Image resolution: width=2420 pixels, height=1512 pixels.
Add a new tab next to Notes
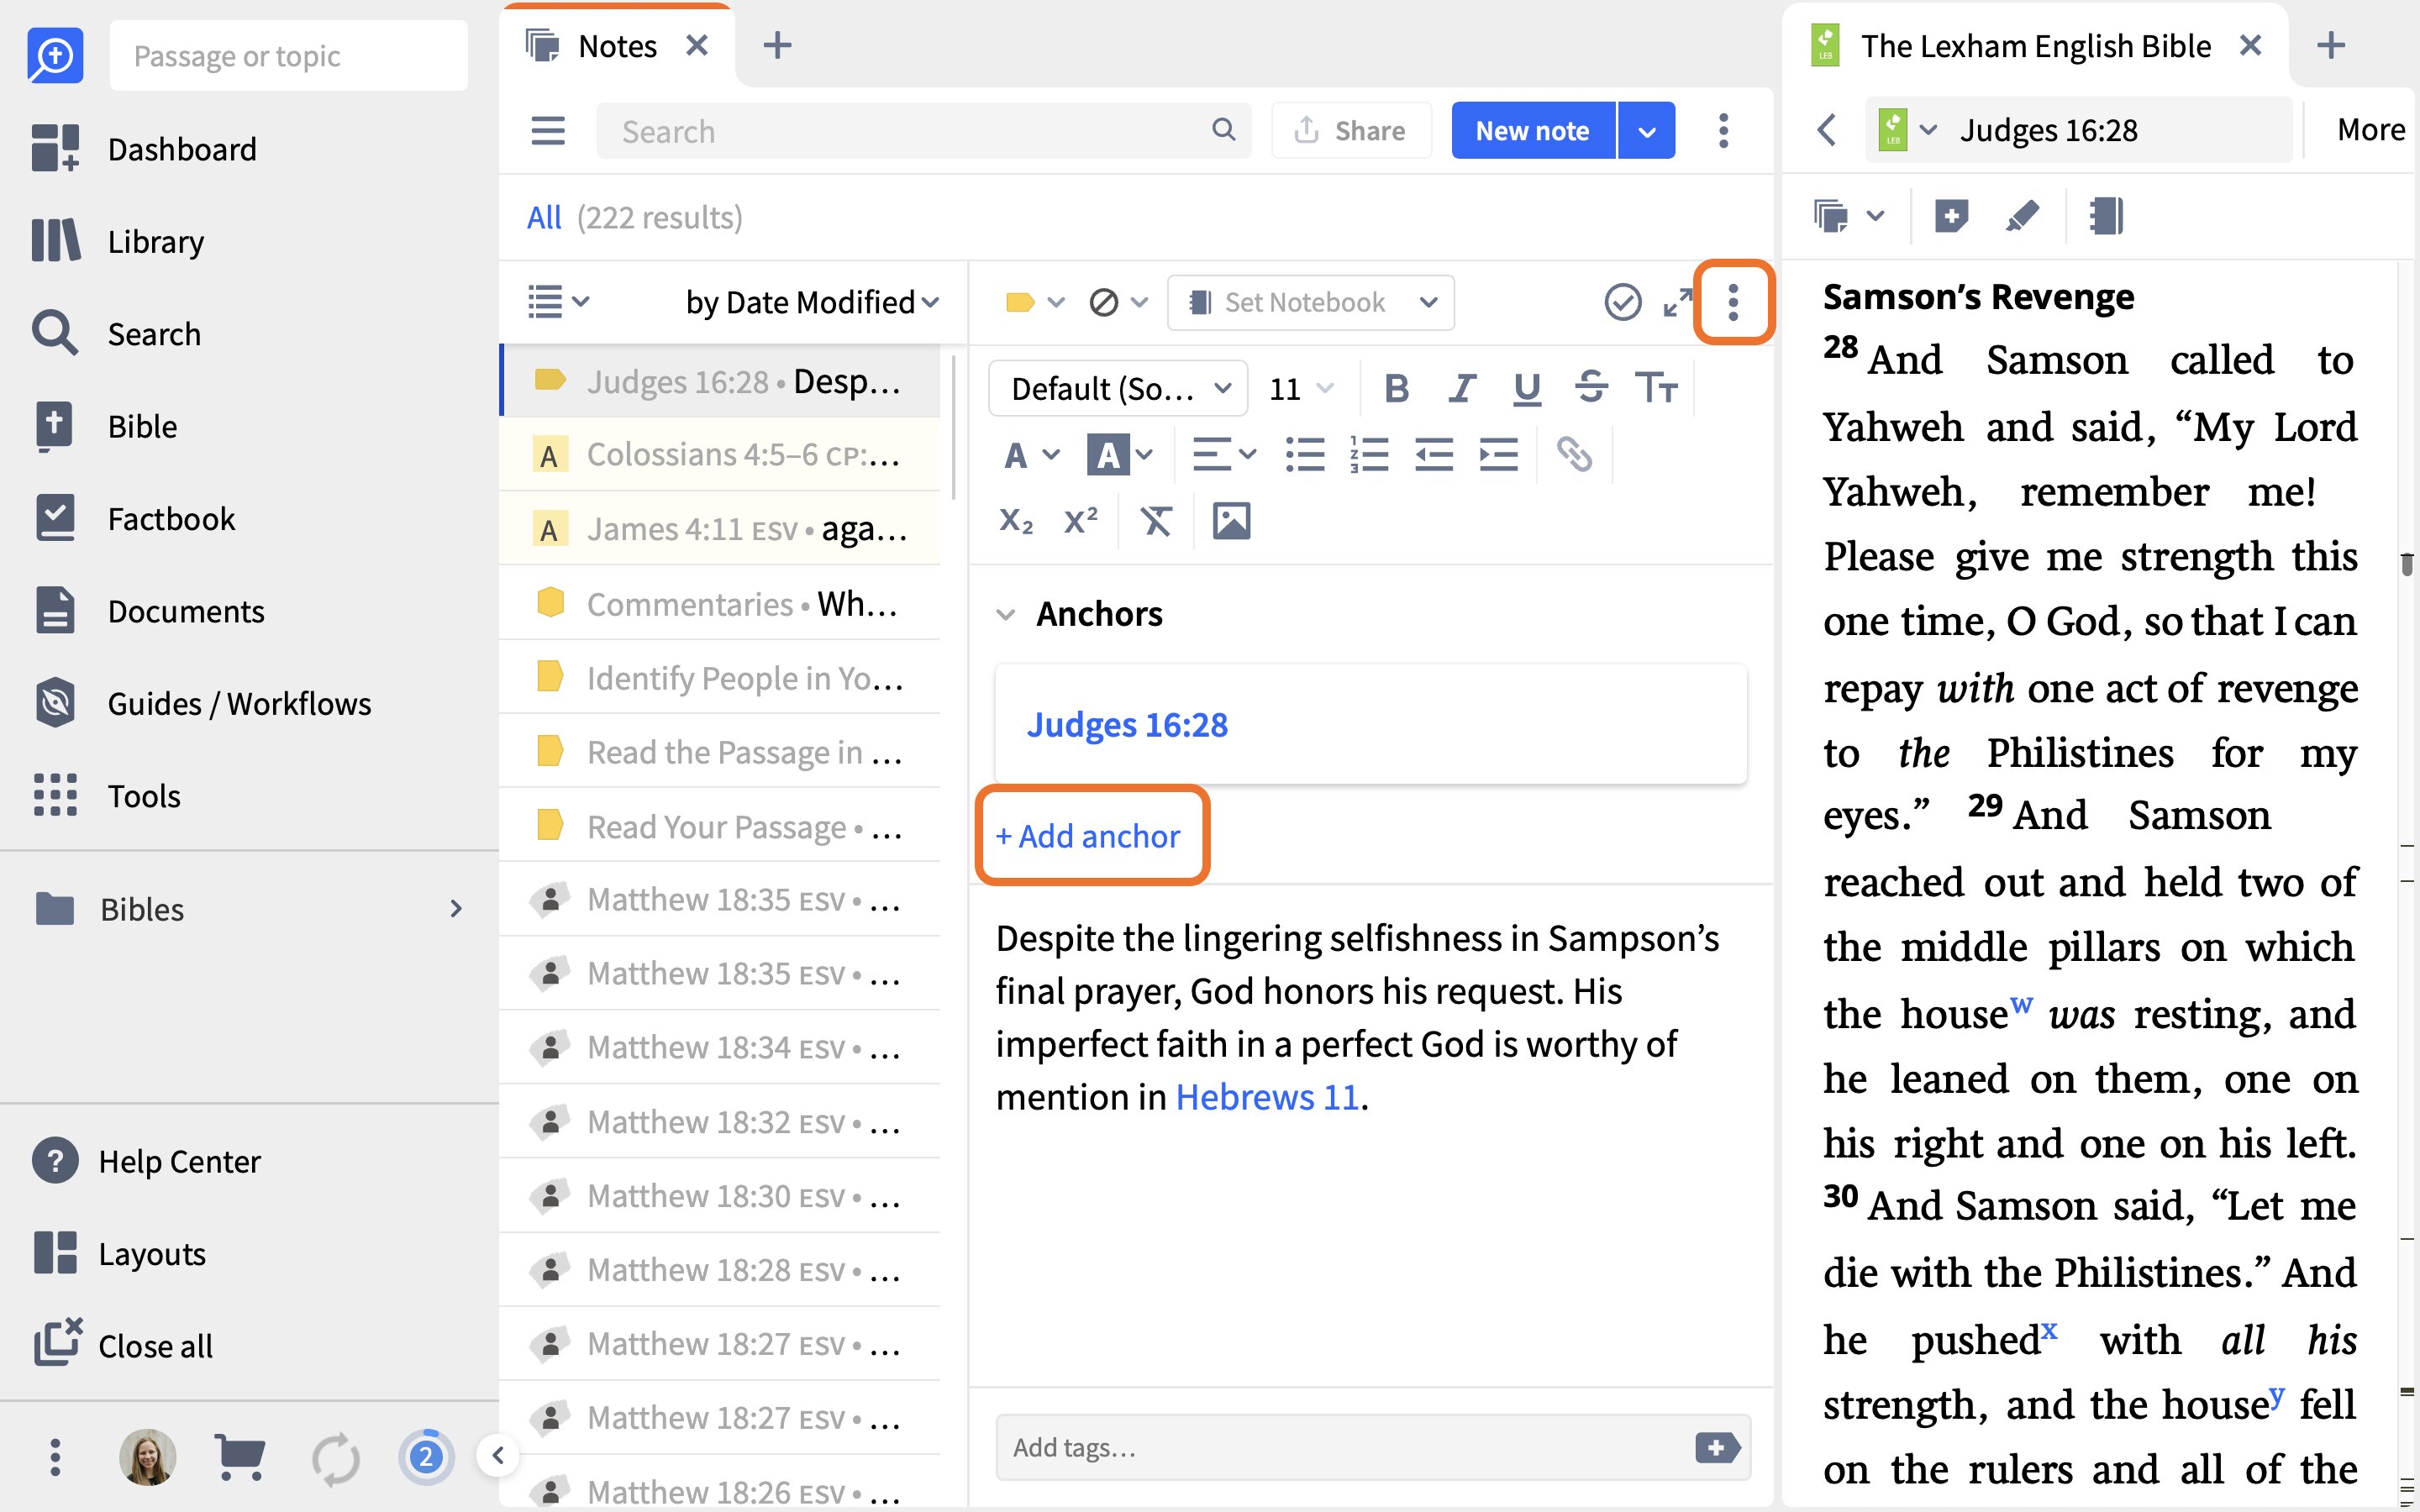(777, 46)
